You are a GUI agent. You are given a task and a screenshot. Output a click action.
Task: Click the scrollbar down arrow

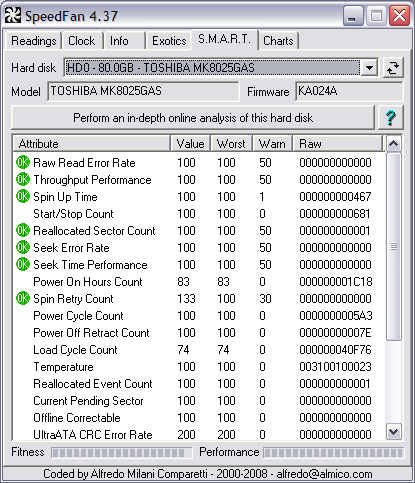[394, 432]
